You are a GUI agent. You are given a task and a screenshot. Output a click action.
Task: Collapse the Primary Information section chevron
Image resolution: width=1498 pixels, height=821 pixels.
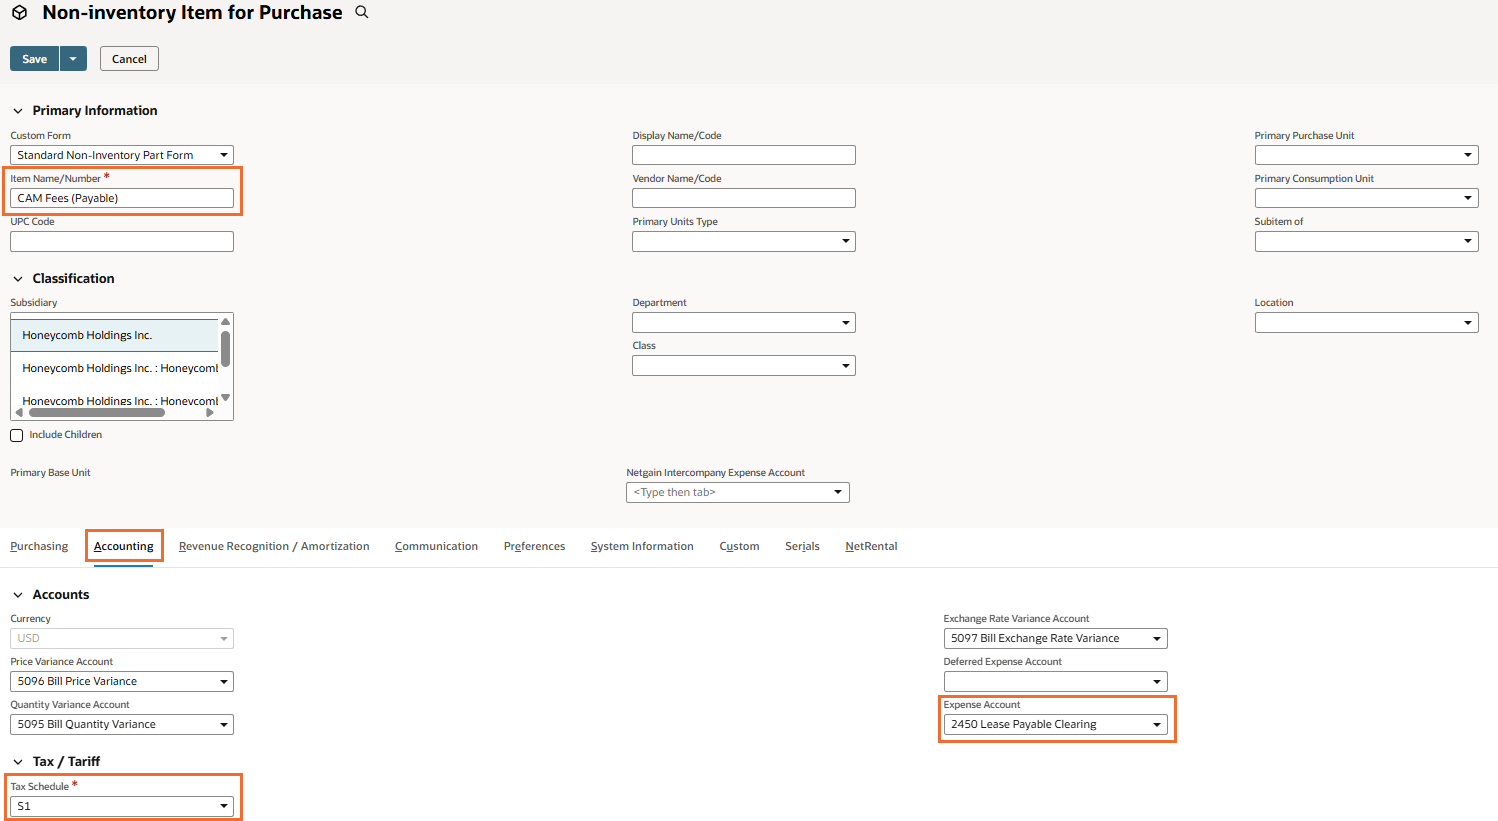[x=18, y=111]
